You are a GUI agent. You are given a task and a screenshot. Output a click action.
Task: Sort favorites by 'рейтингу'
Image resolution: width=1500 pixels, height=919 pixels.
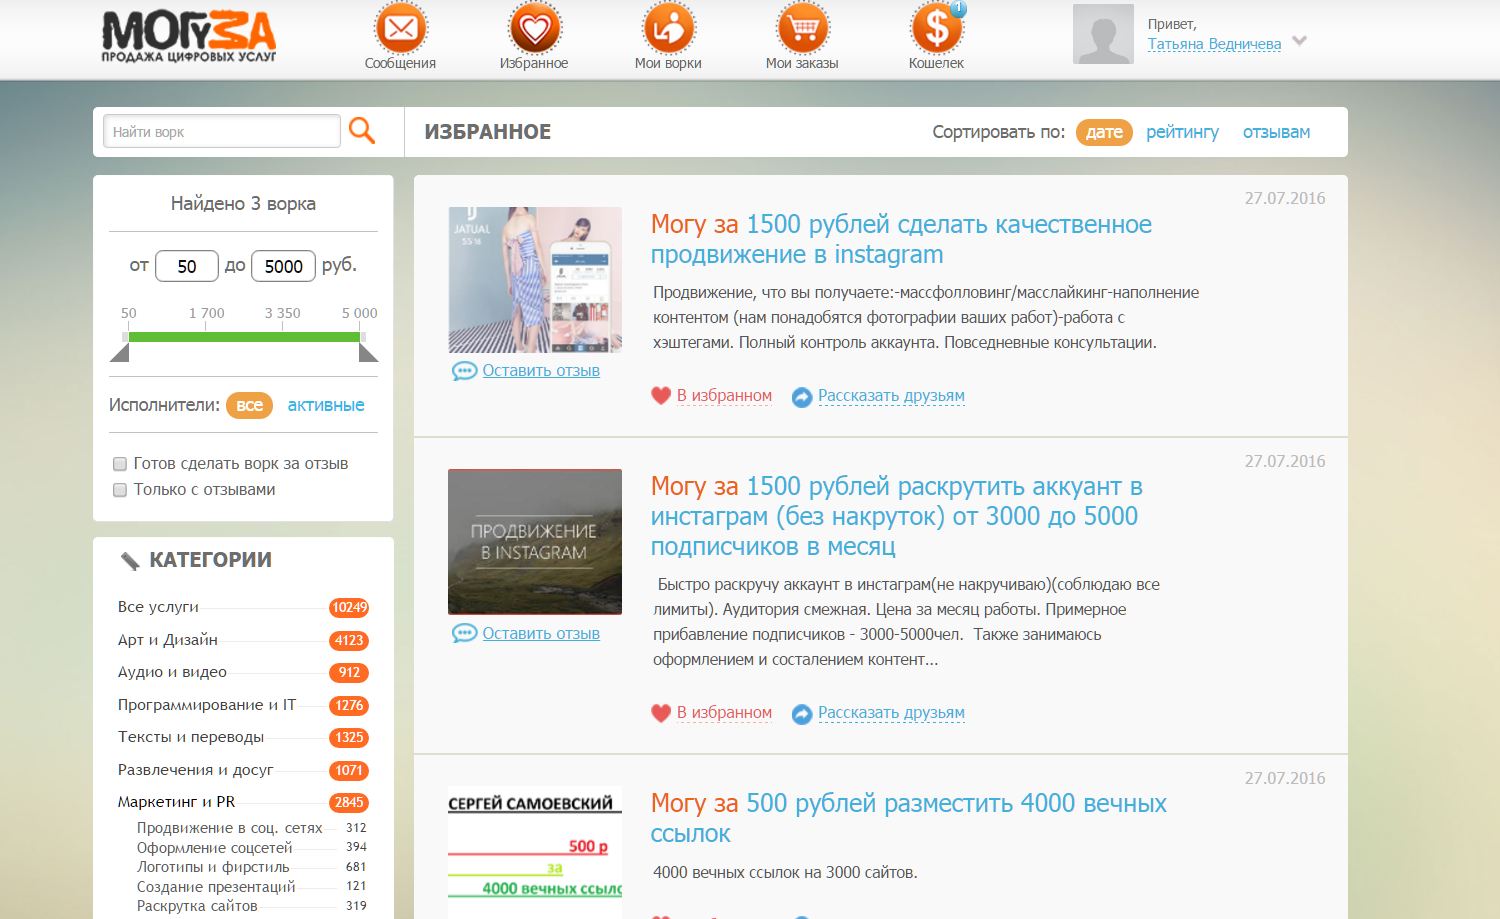[1182, 132]
